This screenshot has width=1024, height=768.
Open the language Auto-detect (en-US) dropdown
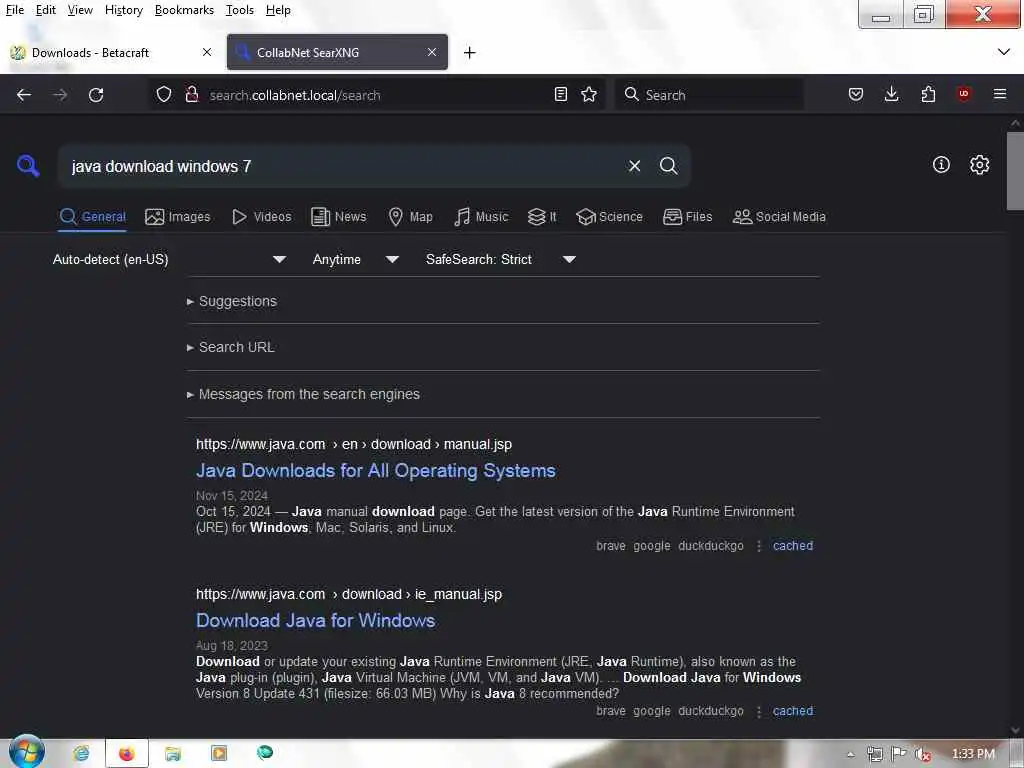point(169,259)
